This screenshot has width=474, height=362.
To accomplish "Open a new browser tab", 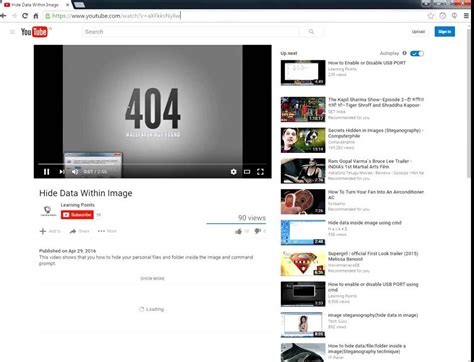I will (79, 4).
